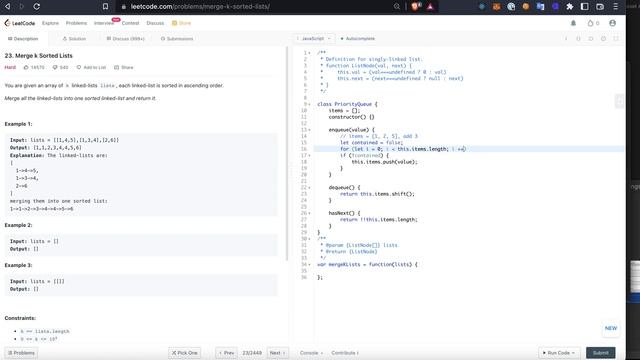Open the JavaScript language dropdown
The width and height of the screenshot is (640, 360).
[x=315, y=39]
